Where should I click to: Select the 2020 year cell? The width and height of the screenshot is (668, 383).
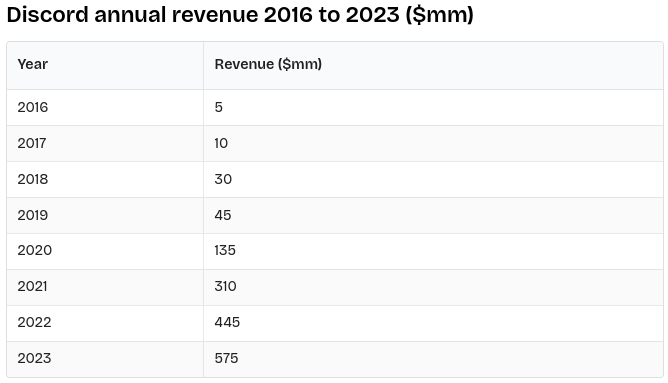pos(105,251)
